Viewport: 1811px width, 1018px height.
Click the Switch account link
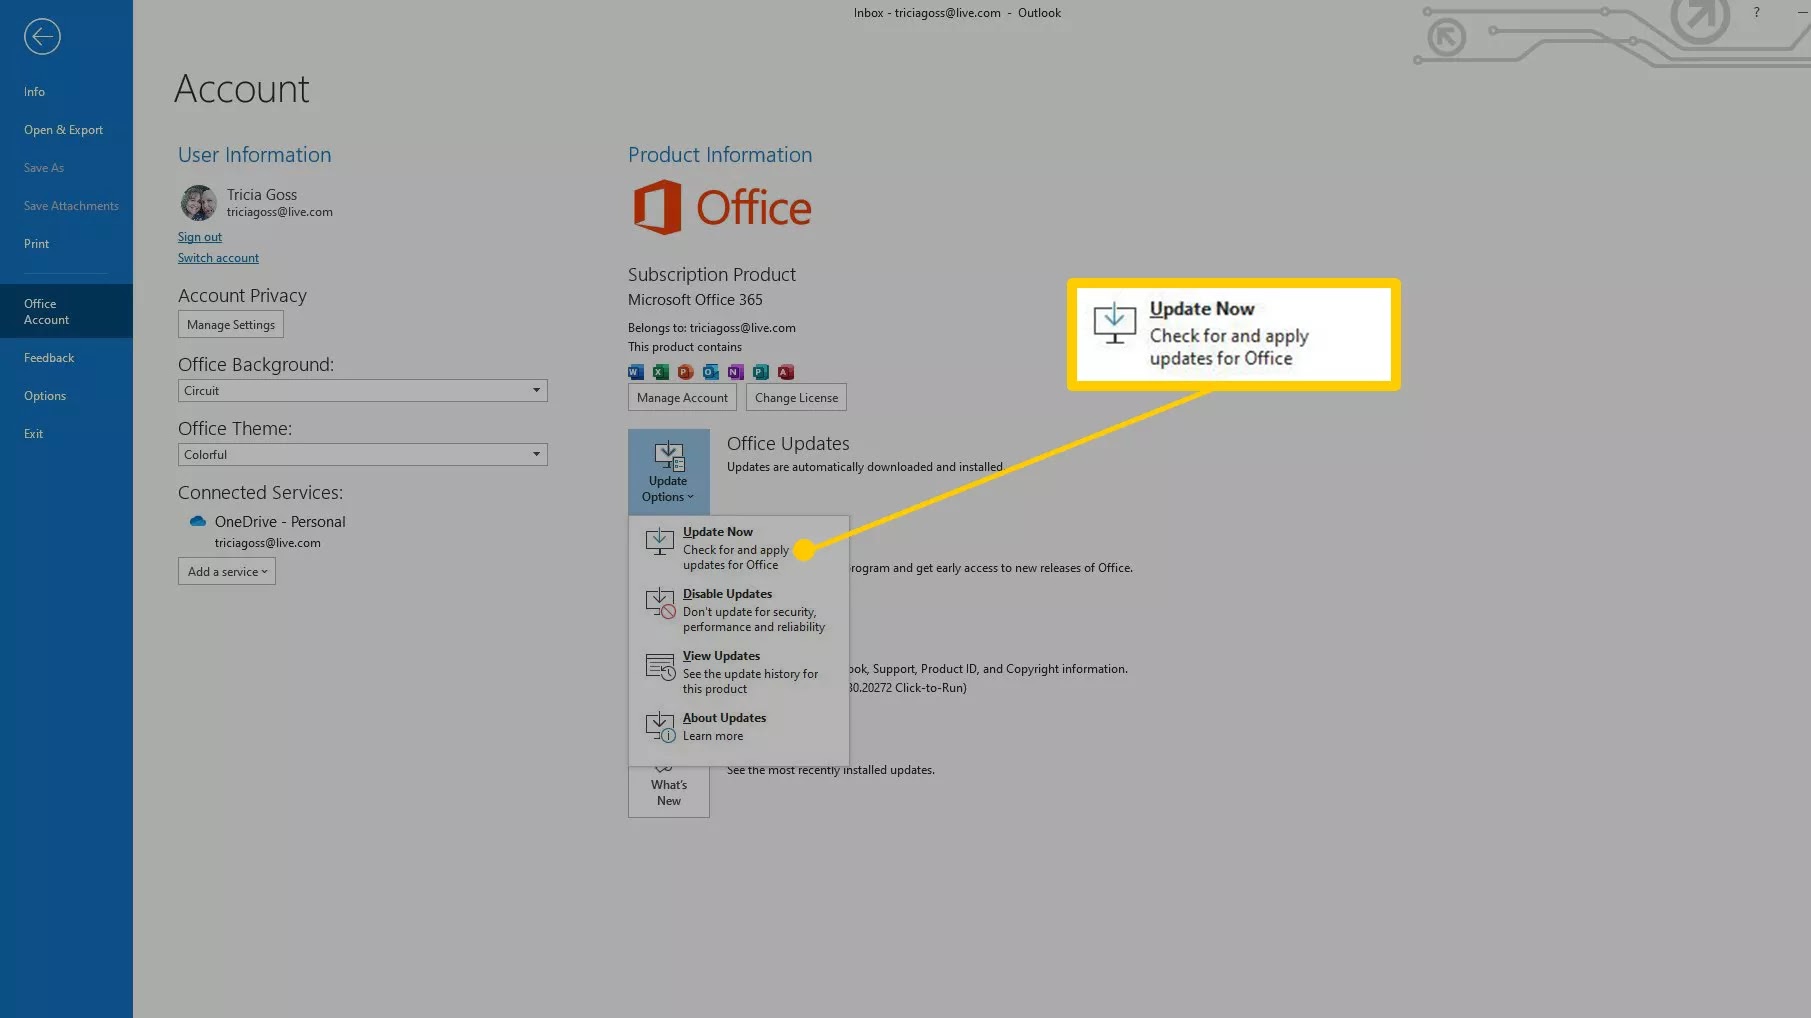click(218, 258)
